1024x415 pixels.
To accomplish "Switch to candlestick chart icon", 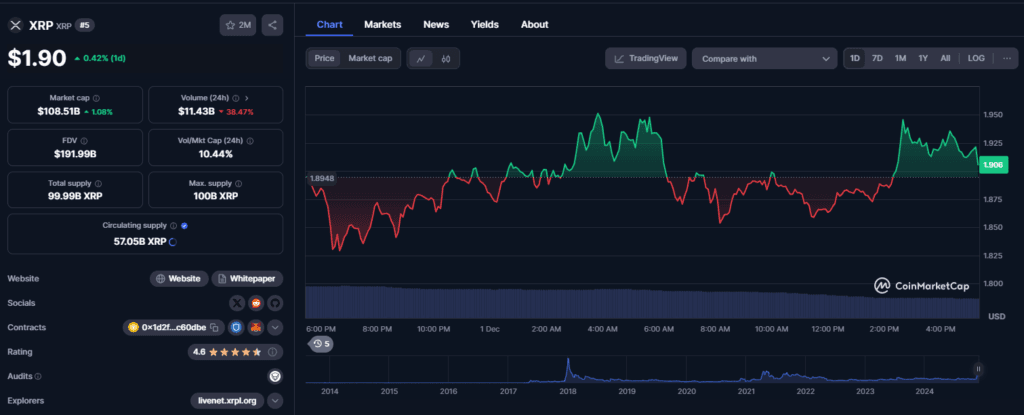I will 446,59.
